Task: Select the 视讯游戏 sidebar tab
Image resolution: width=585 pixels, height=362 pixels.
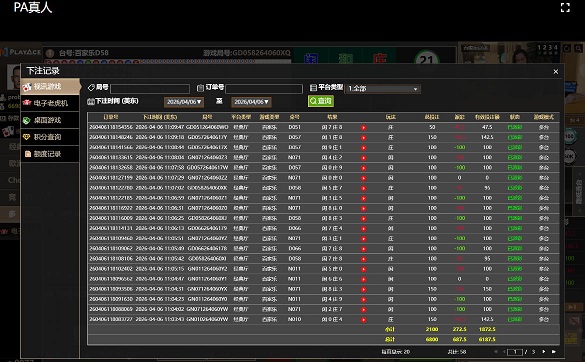Action: (50, 87)
